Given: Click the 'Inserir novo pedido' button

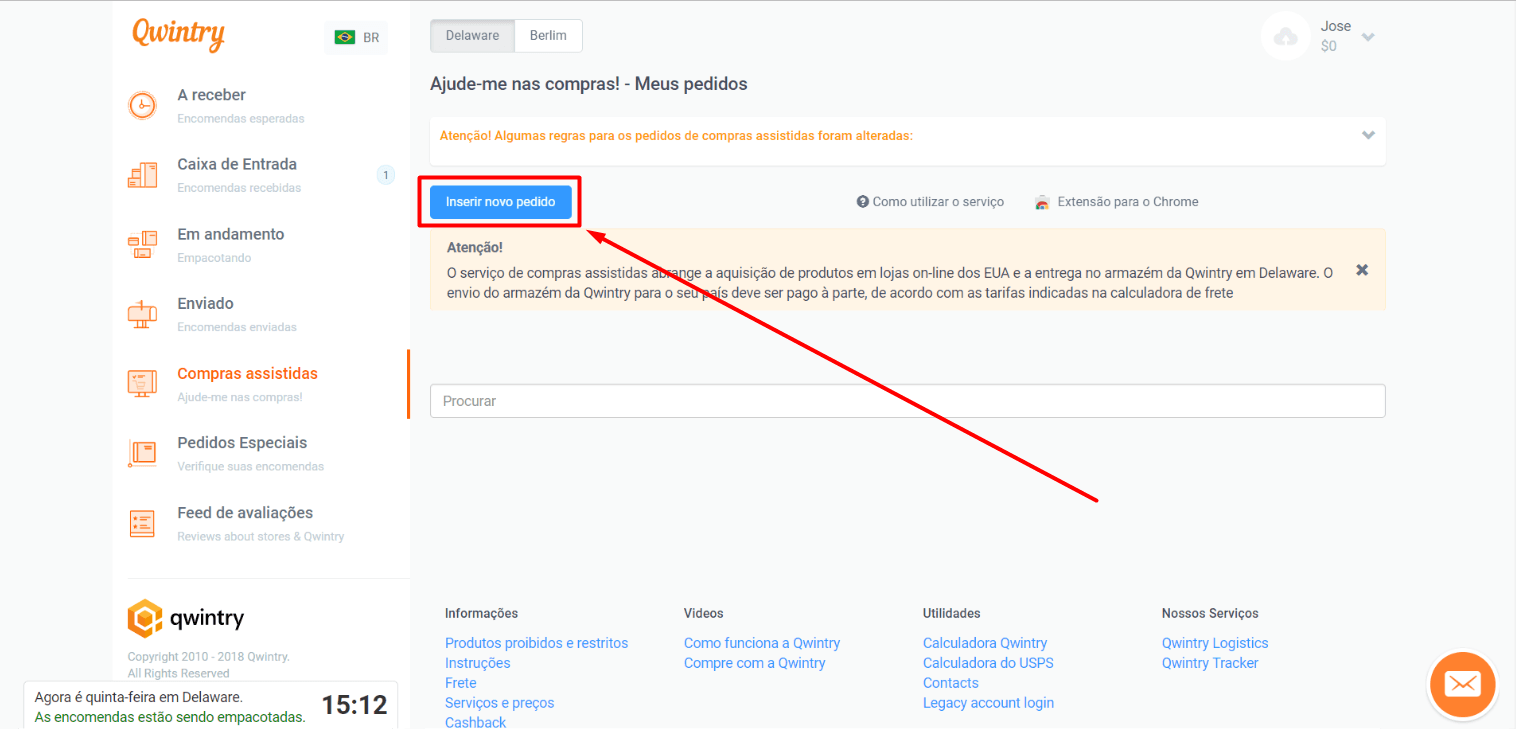Looking at the screenshot, I should click(x=500, y=201).
